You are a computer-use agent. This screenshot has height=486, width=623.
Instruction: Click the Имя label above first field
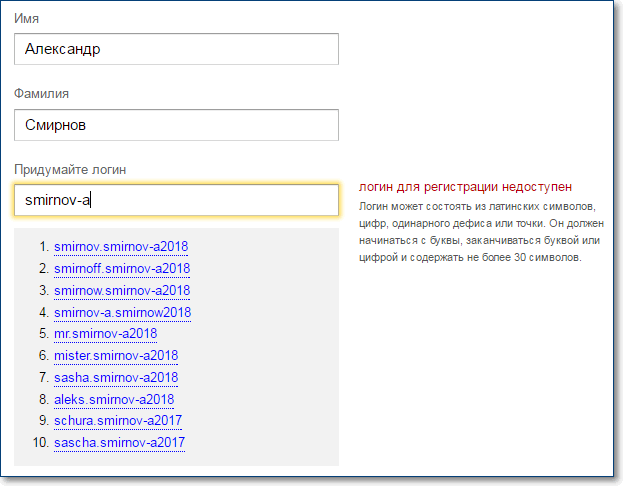(26, 18)
